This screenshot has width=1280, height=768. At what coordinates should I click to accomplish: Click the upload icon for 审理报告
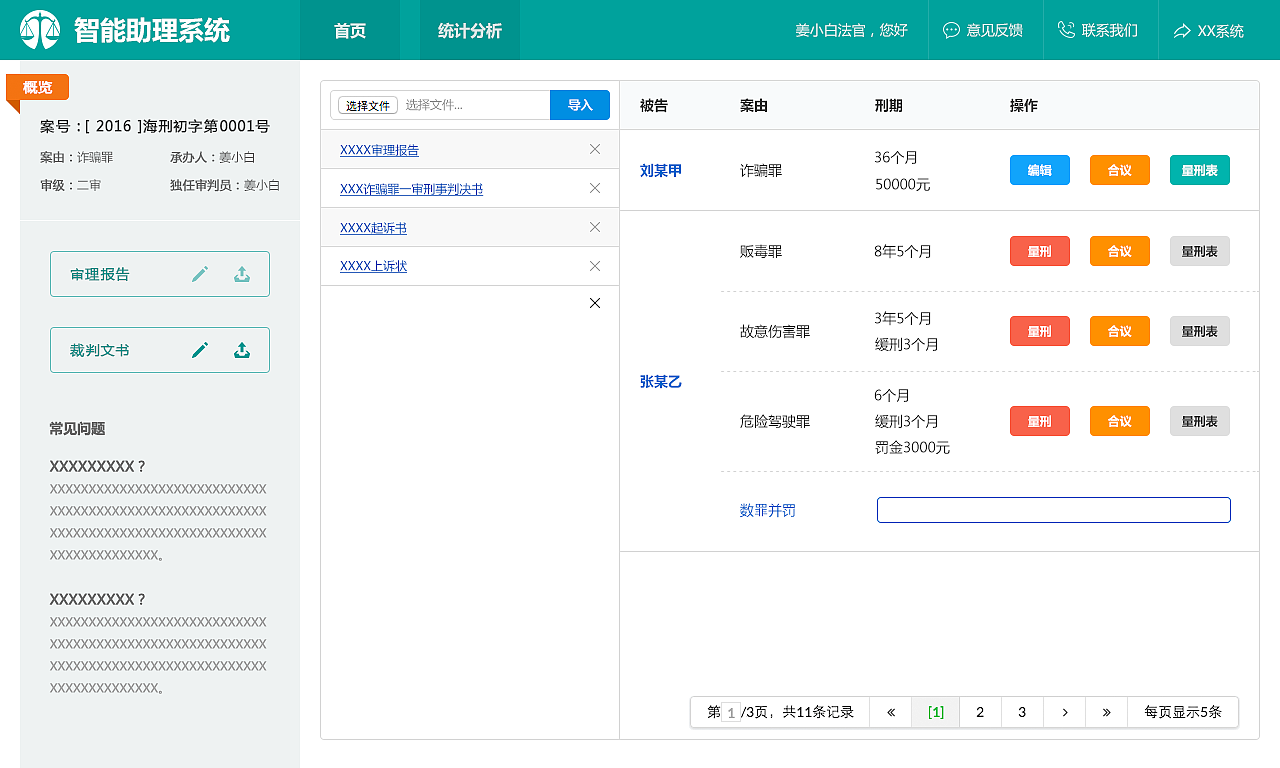coord(242,274)
